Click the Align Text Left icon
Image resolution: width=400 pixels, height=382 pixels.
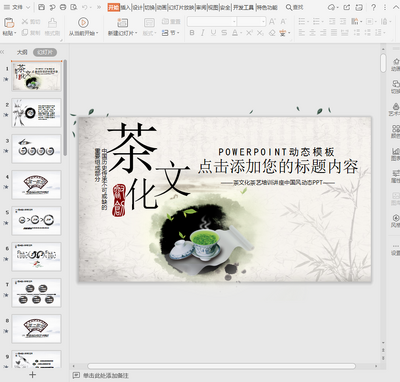(x=302, y=33)
